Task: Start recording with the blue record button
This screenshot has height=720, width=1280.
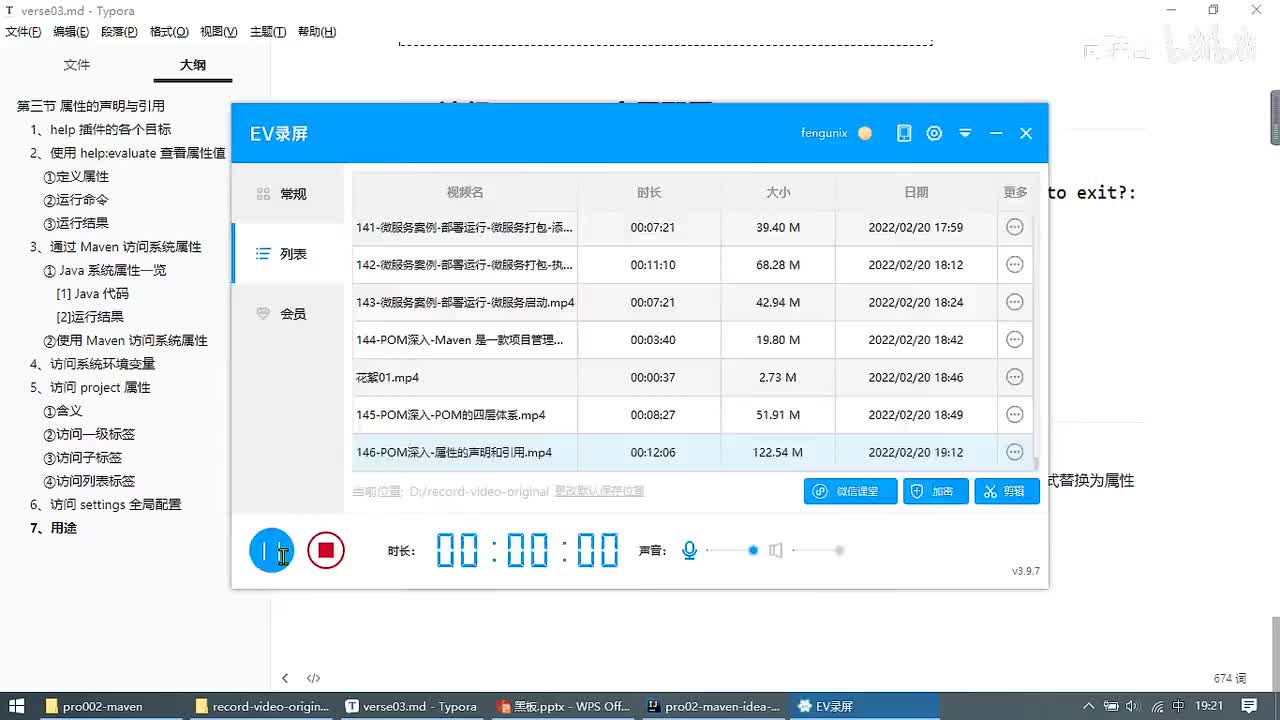Action: tap(271, 550)
